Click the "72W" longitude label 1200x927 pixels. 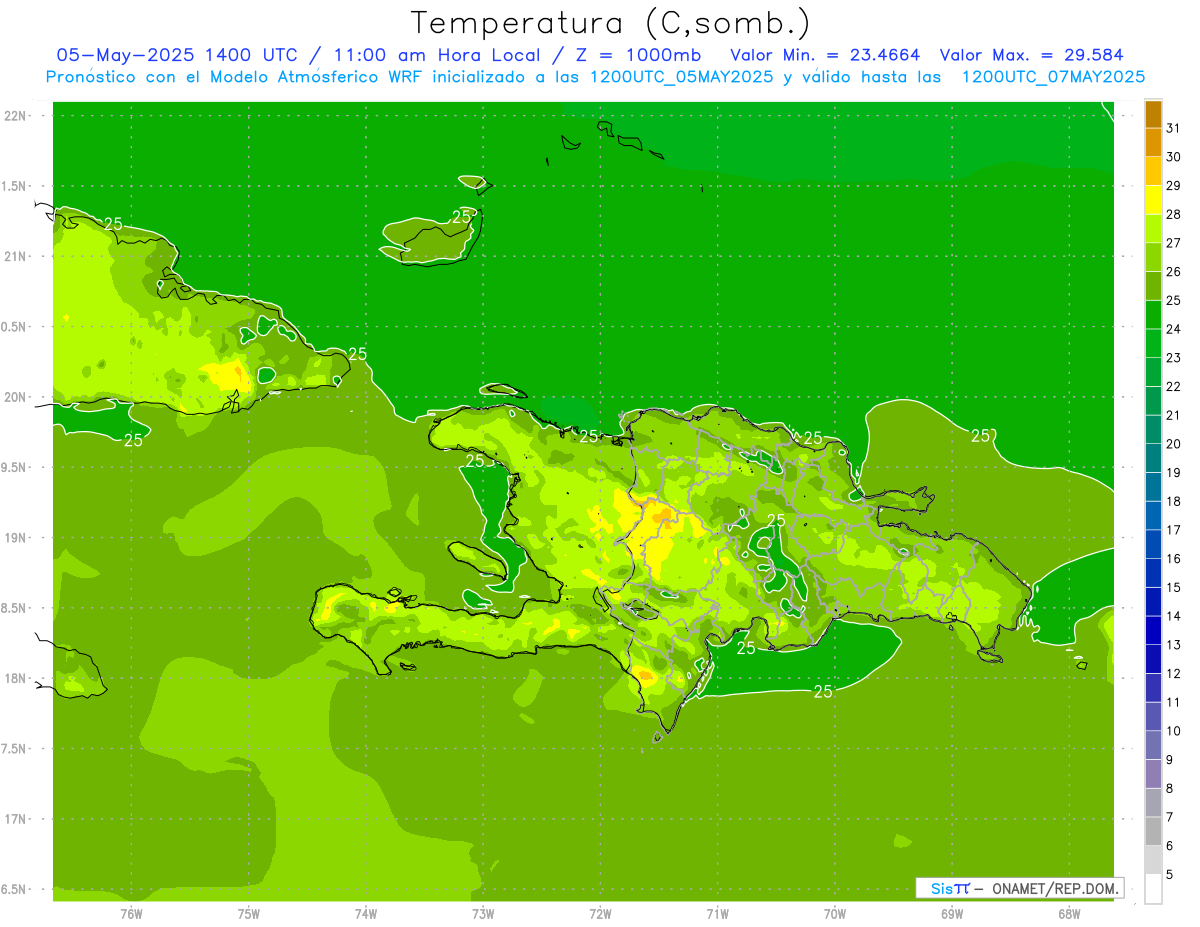600,913
